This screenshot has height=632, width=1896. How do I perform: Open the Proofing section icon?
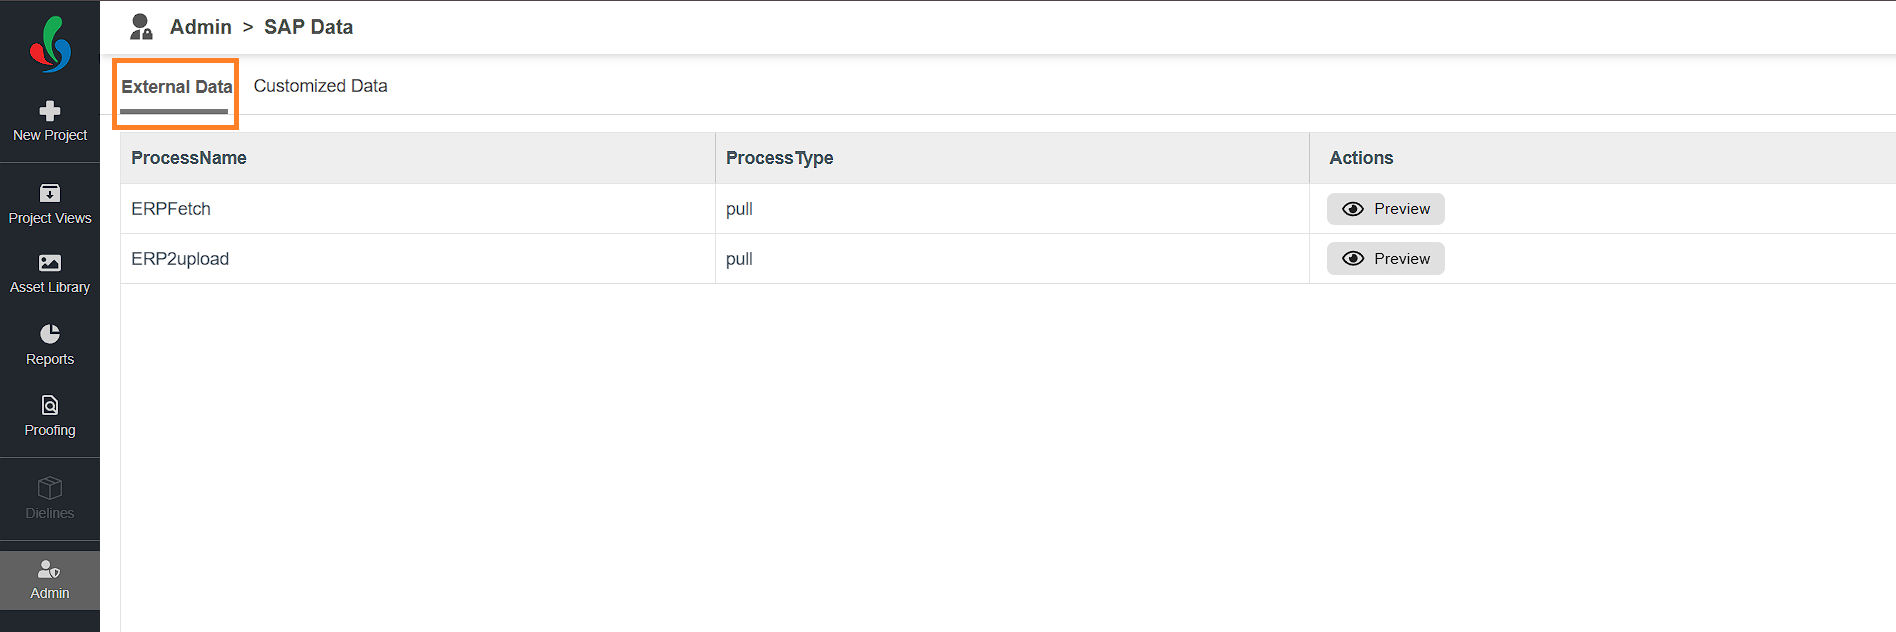click(x=50, y=405)
